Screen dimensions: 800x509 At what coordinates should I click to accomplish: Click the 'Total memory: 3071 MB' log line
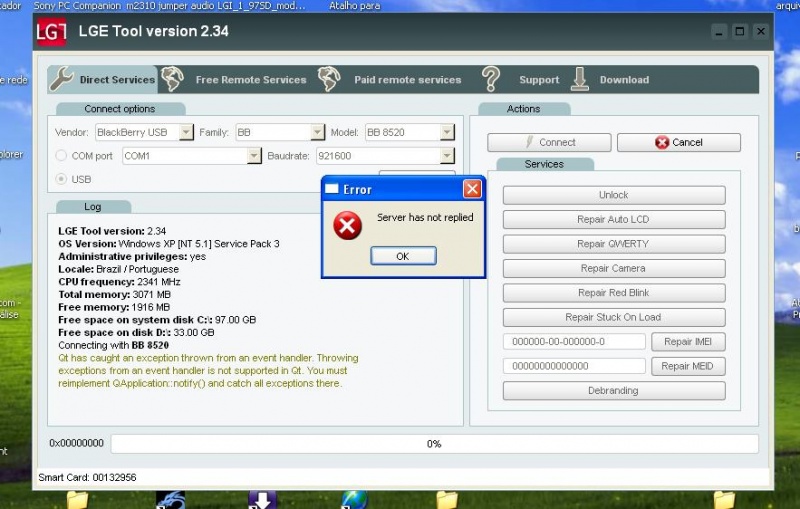pyautogui.click(x=114, y=294)
